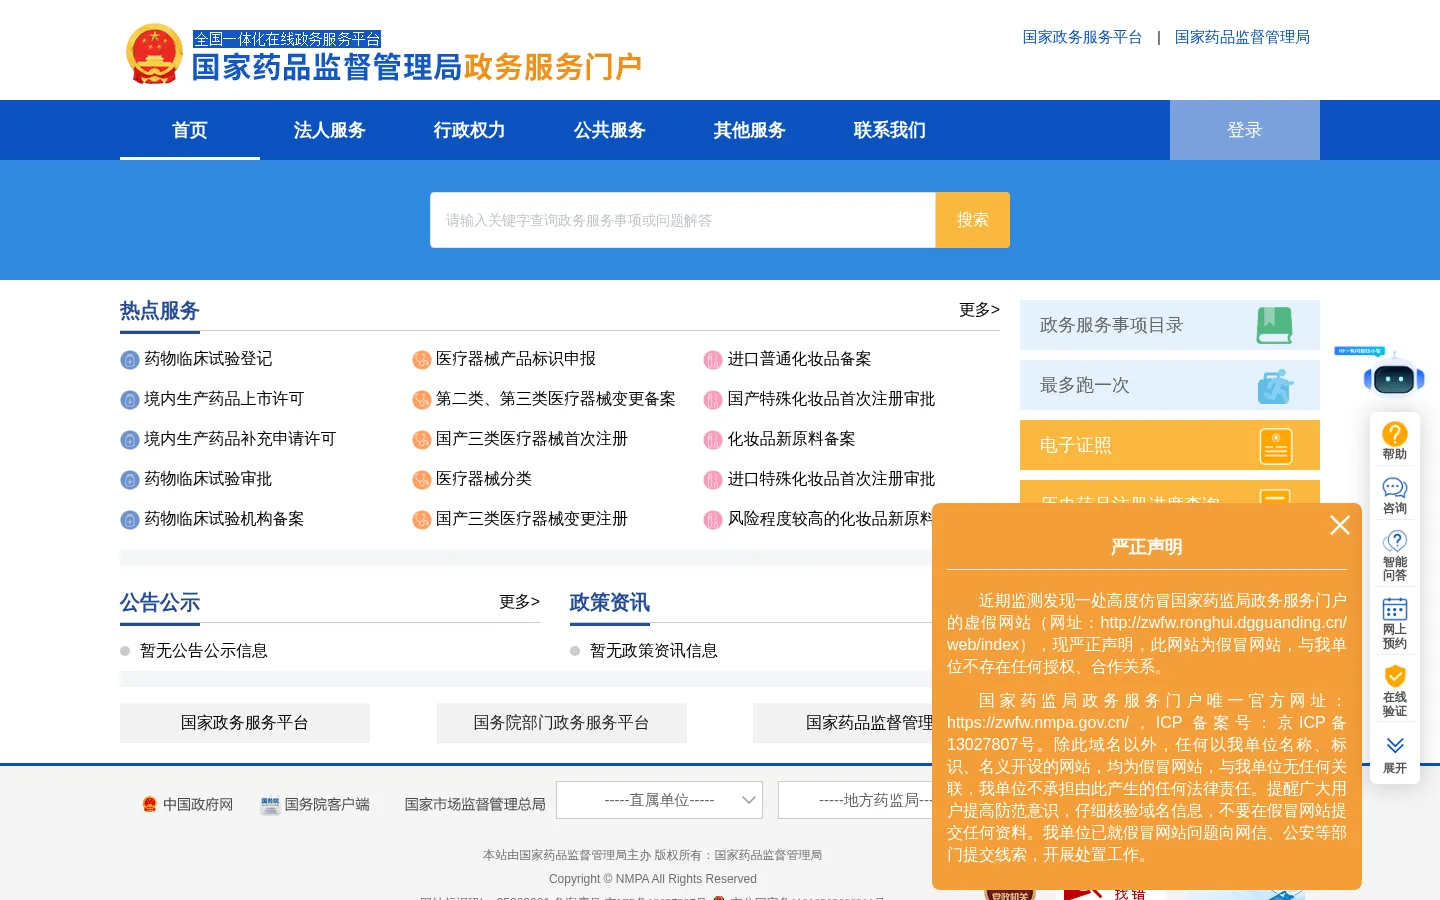Click icon beside 药物临床试验机构备案
1440x900 pixels.
point(130,520)
